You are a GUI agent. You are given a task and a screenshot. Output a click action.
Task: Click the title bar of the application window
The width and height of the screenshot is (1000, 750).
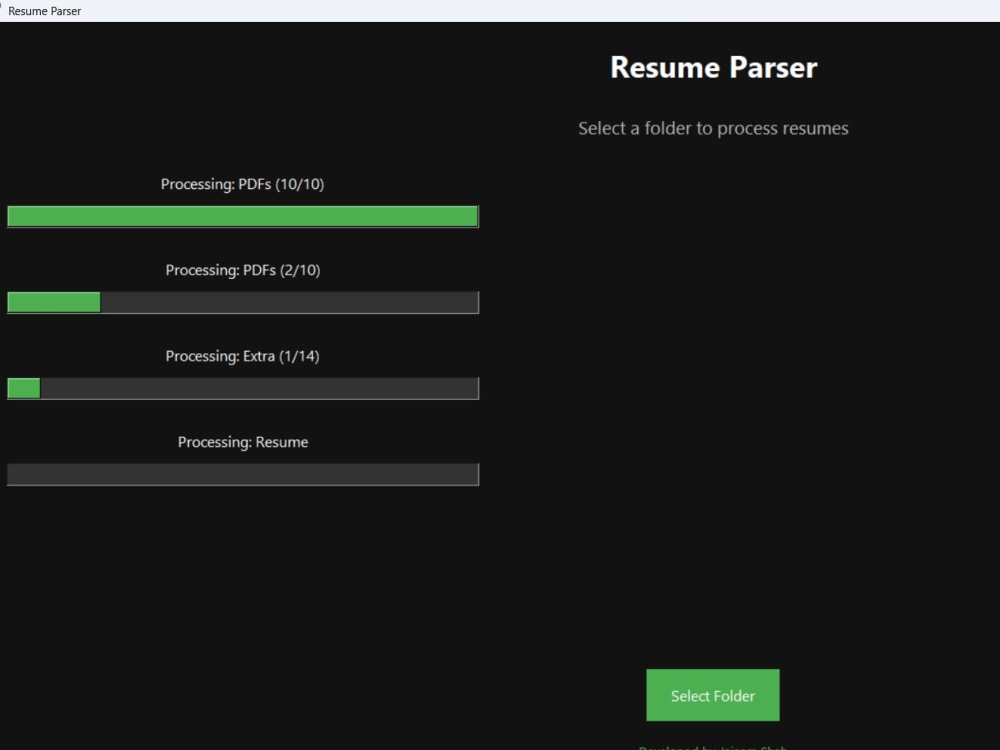[x=400, y=10]
